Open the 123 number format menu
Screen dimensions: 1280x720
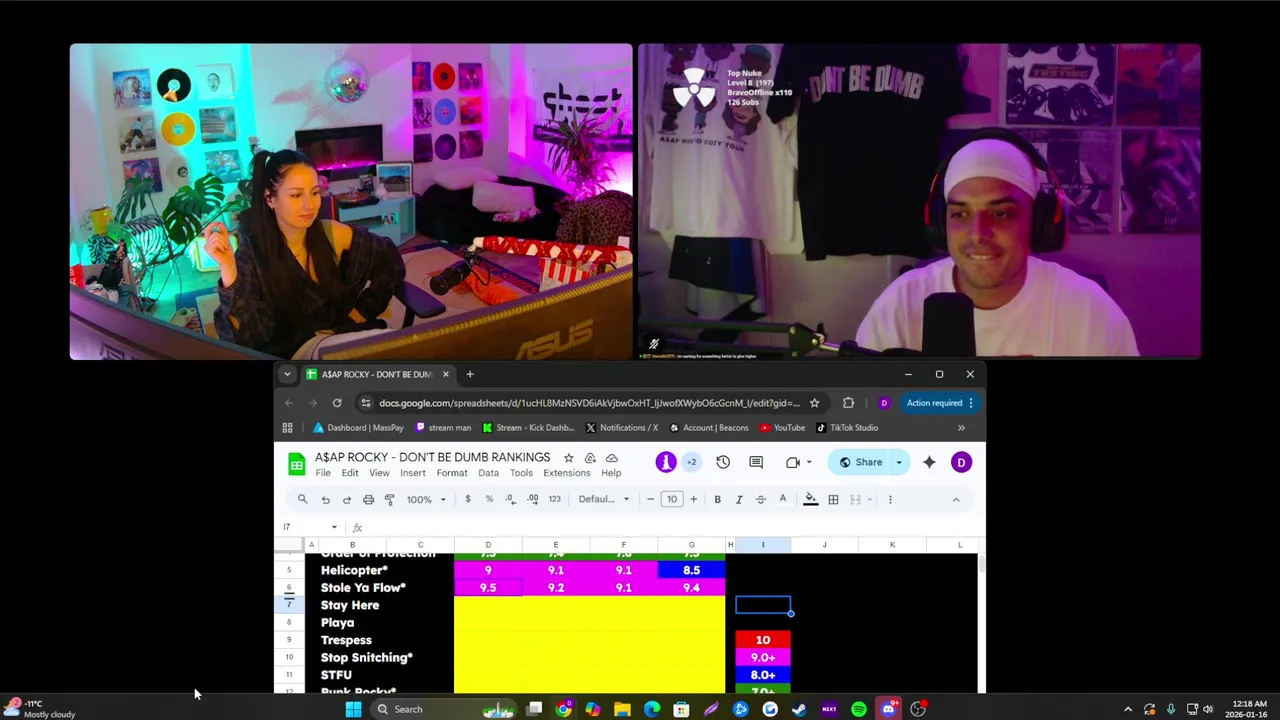click(x=554, y=499)
